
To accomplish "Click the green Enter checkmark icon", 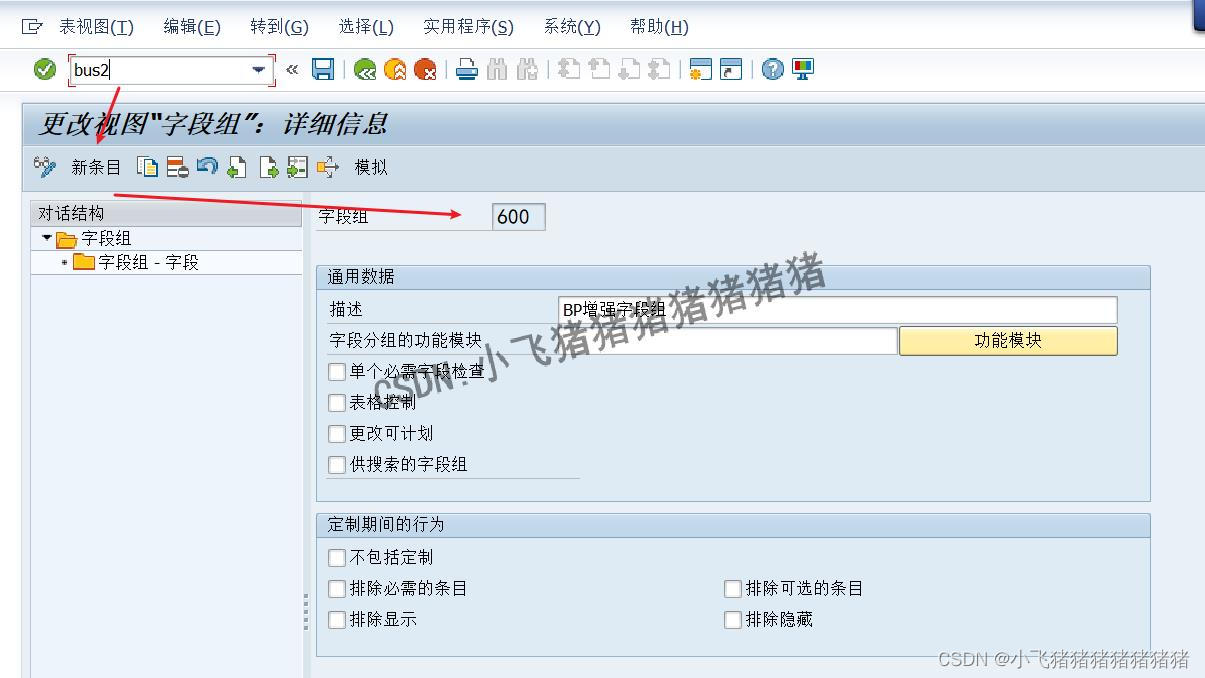I will [x=45, y=69].
